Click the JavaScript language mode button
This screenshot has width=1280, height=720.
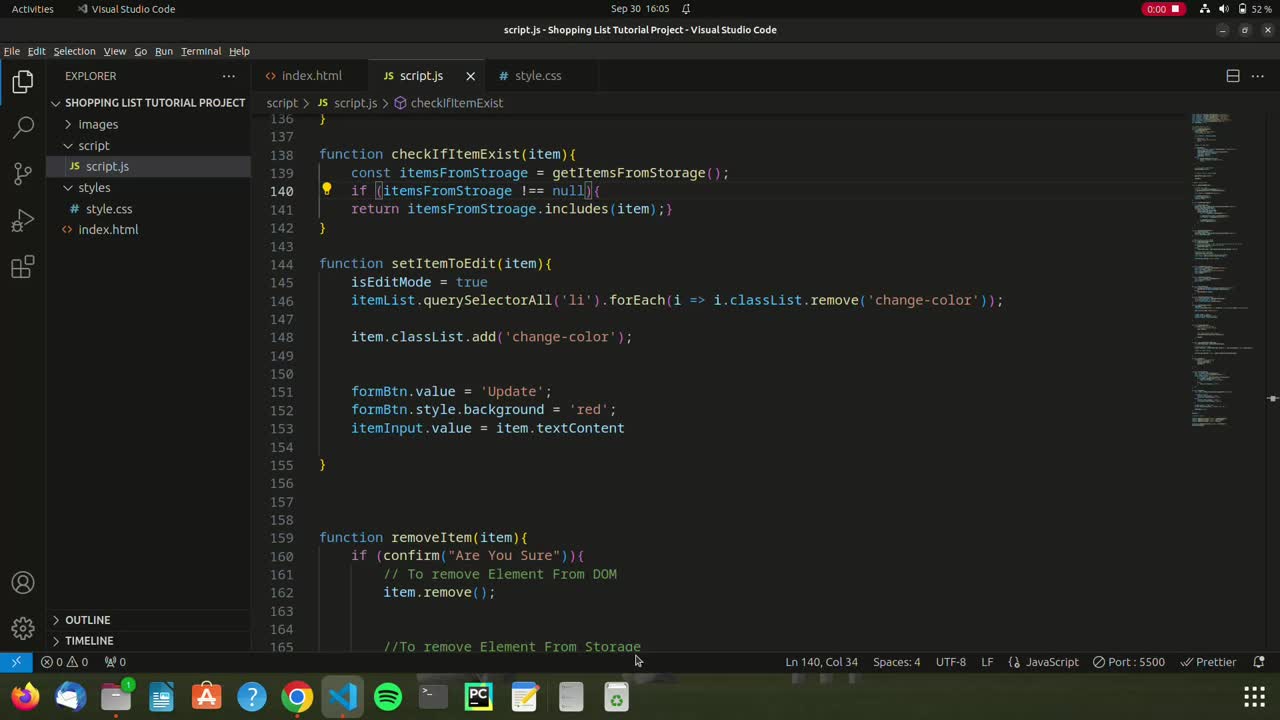[1043, 662]
